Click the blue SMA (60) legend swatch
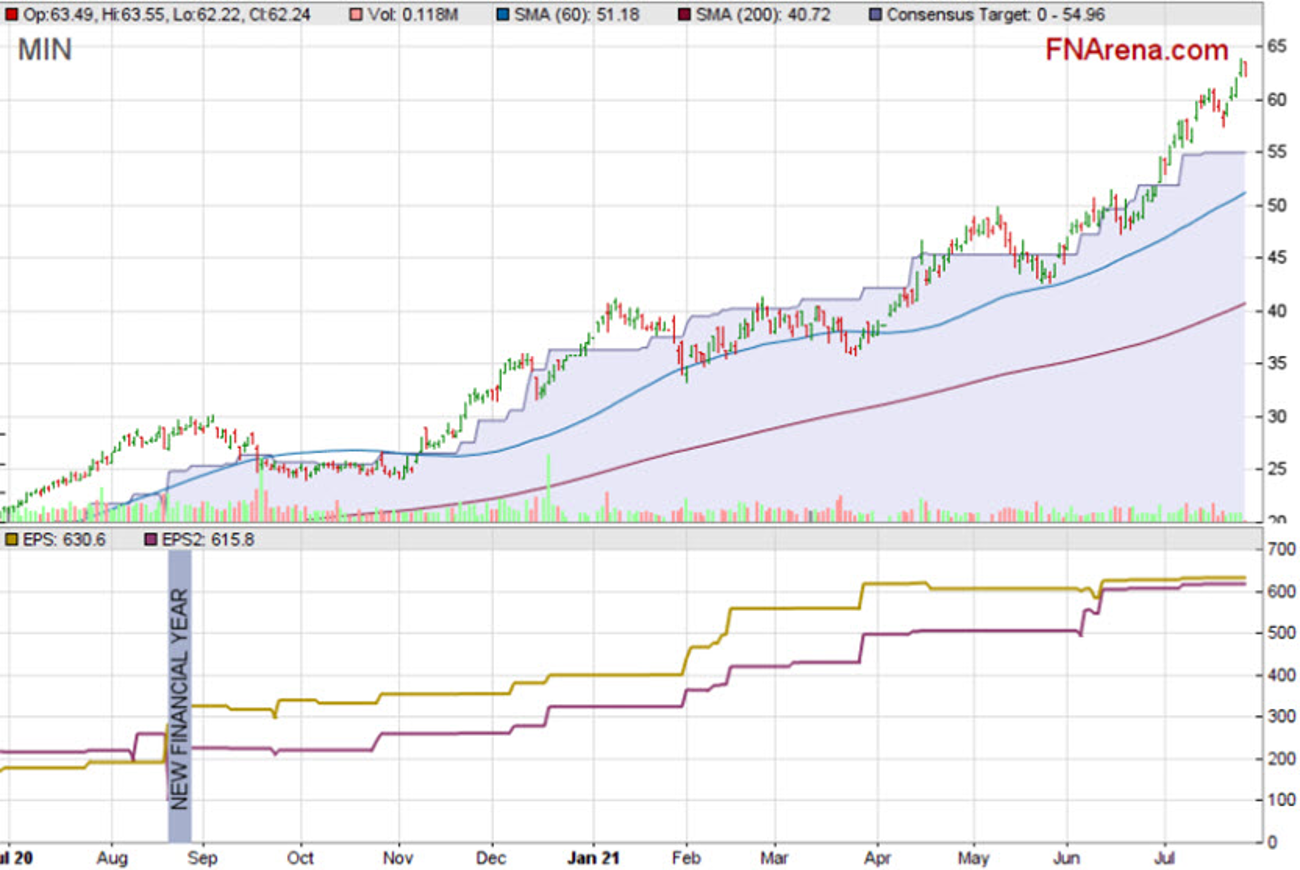This screenshot has width=1300, height=870. click(x=505, y=15)
